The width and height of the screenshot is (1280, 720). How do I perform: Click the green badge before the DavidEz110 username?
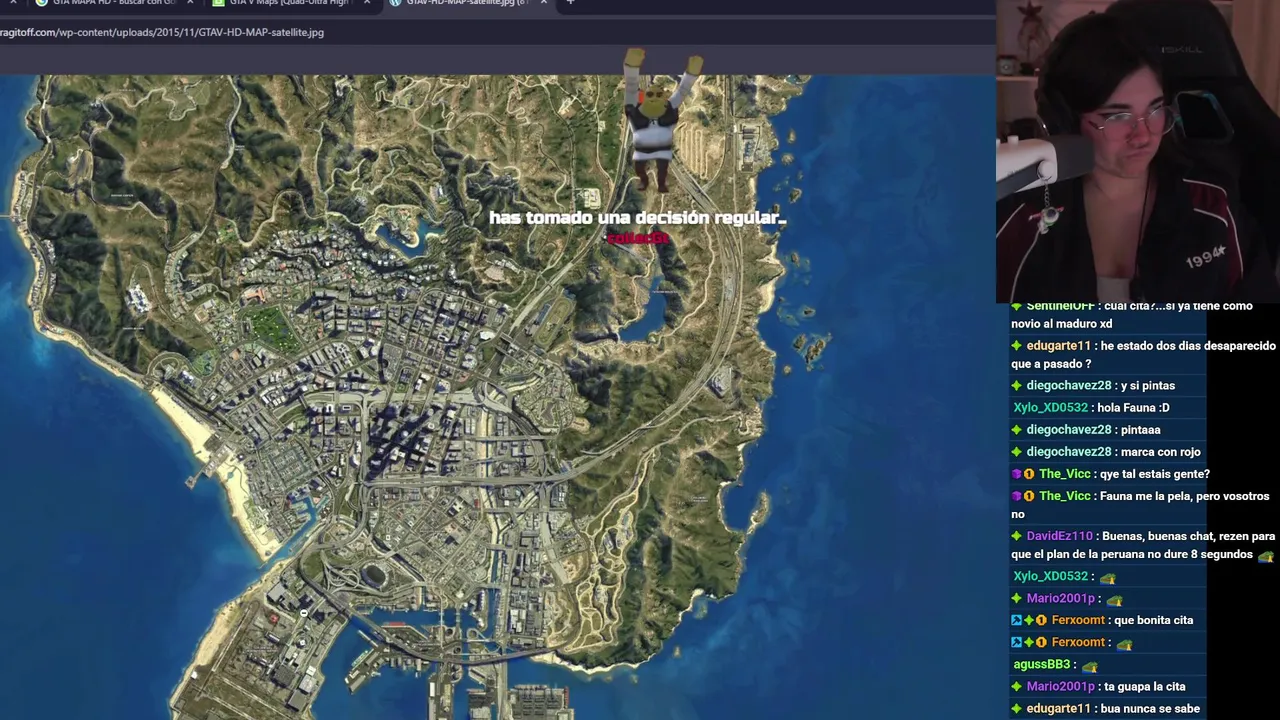click(x=1017, y=536)
